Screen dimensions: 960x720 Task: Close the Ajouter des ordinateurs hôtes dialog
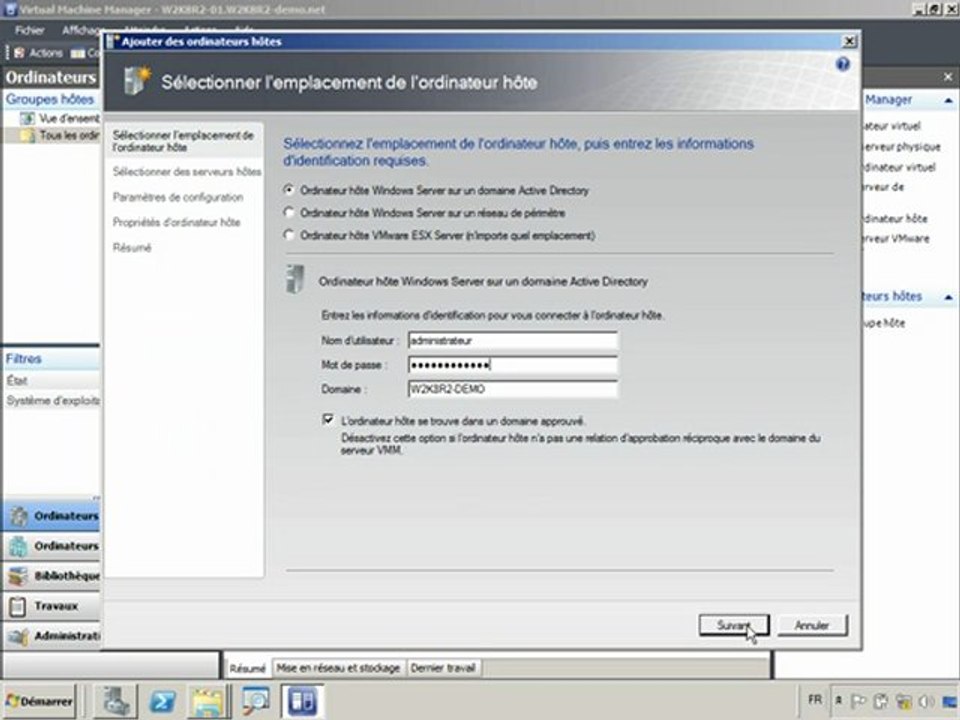849,41
